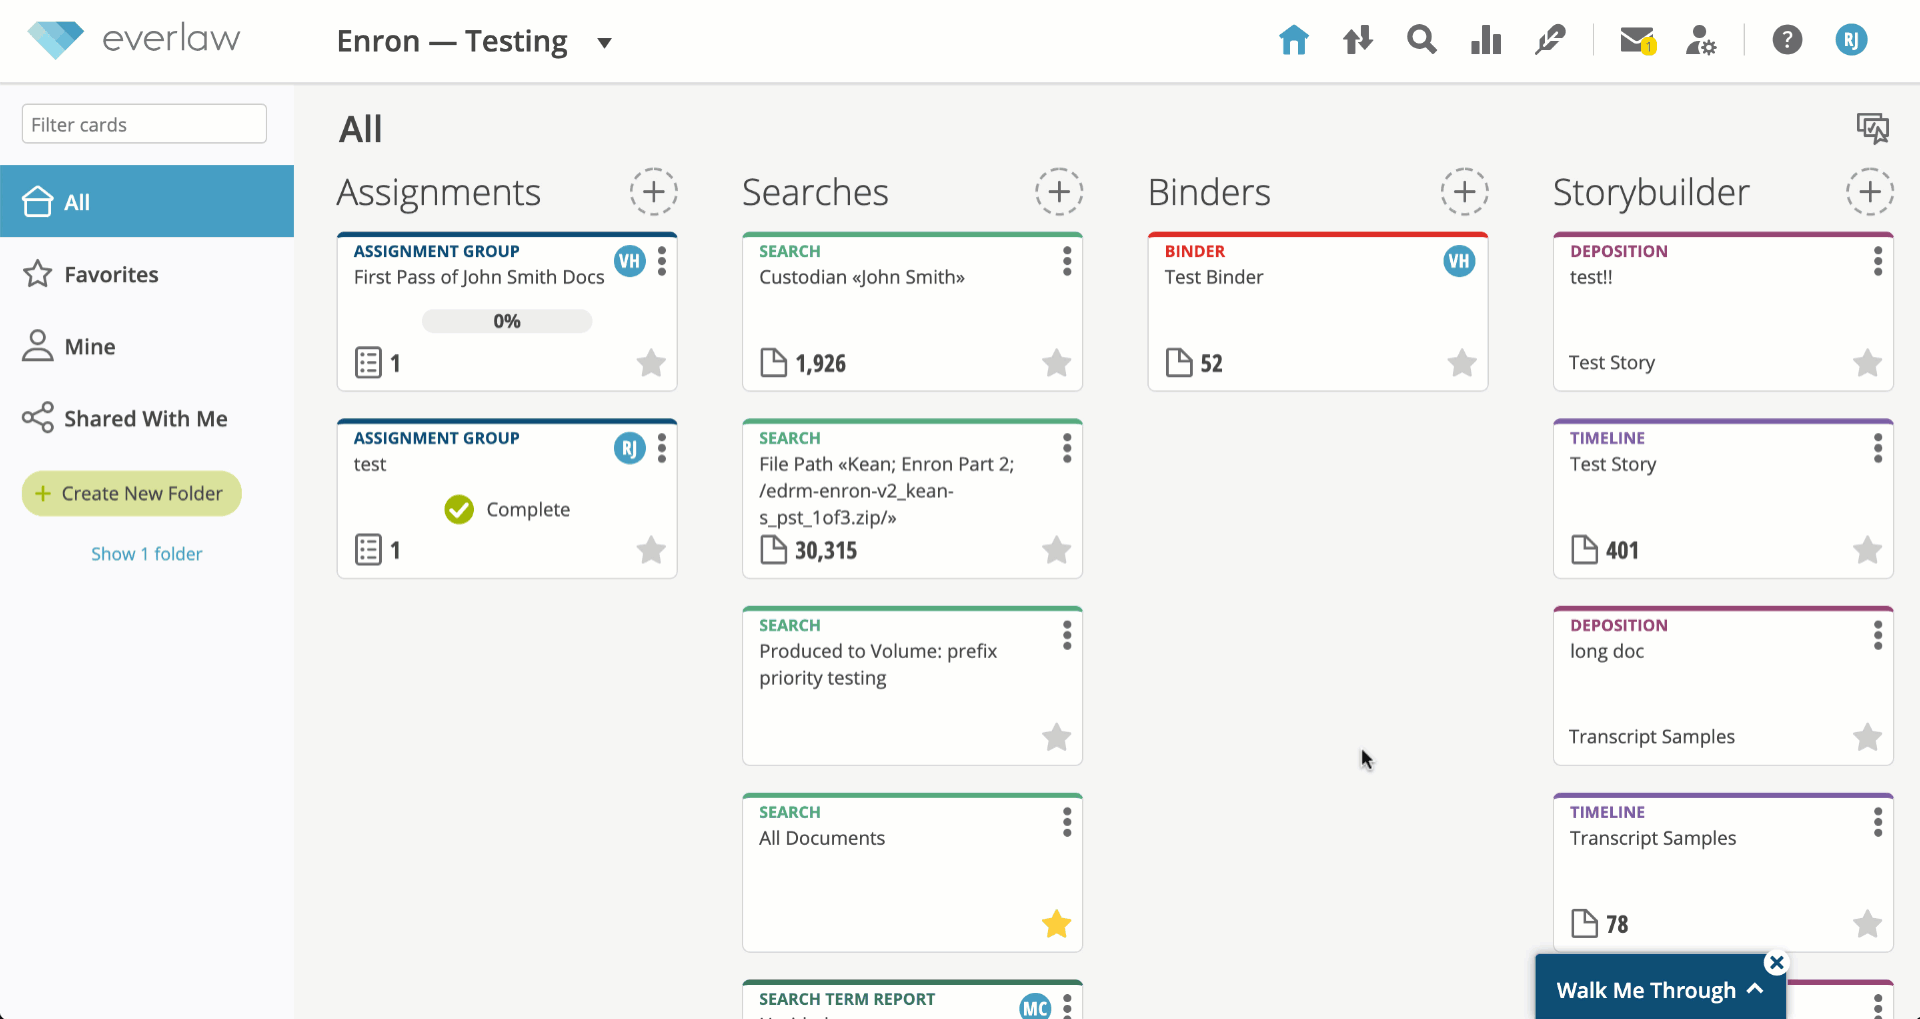Image resolution: width=1920 pixels, height=1019 pixels.
Task: Favorite the long doc deposition card
Action: coord(1867,737)
